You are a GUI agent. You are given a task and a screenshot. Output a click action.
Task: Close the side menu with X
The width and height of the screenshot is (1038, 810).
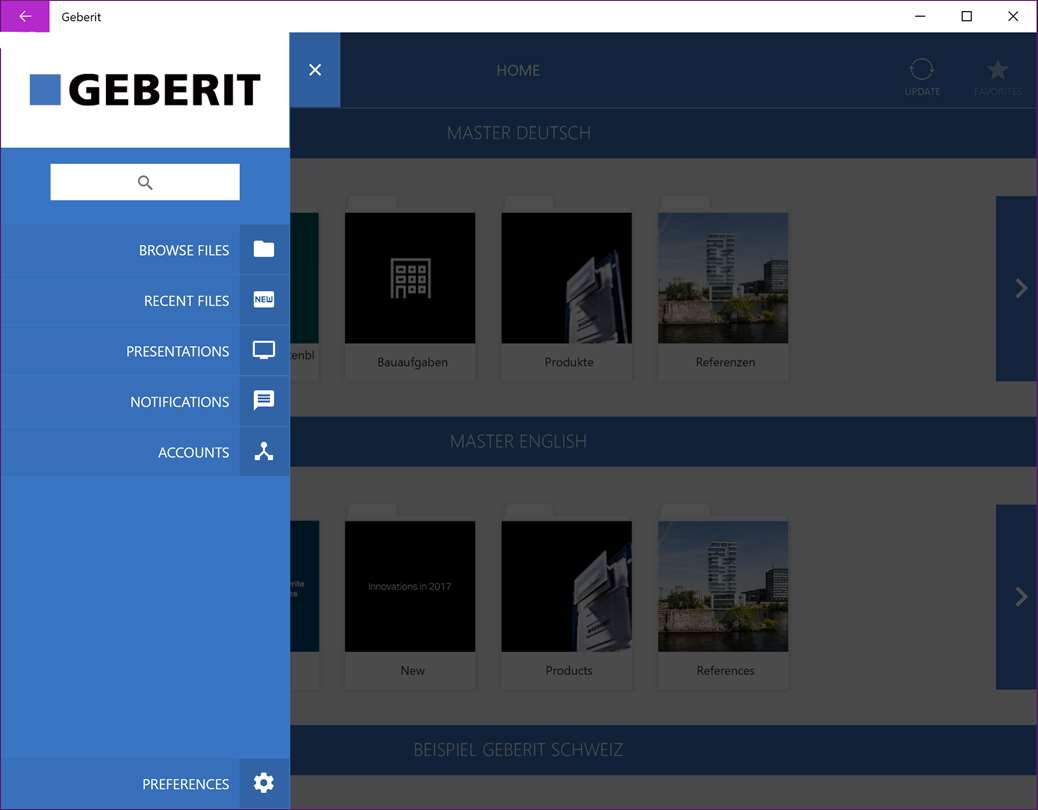pyautogui.click(x=315, y=70)
